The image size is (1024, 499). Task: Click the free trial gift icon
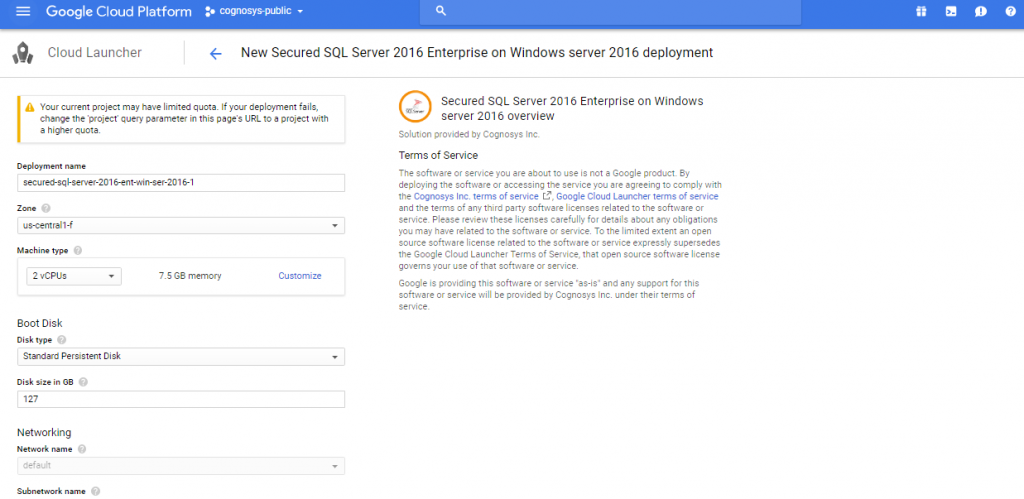point(921,11)
